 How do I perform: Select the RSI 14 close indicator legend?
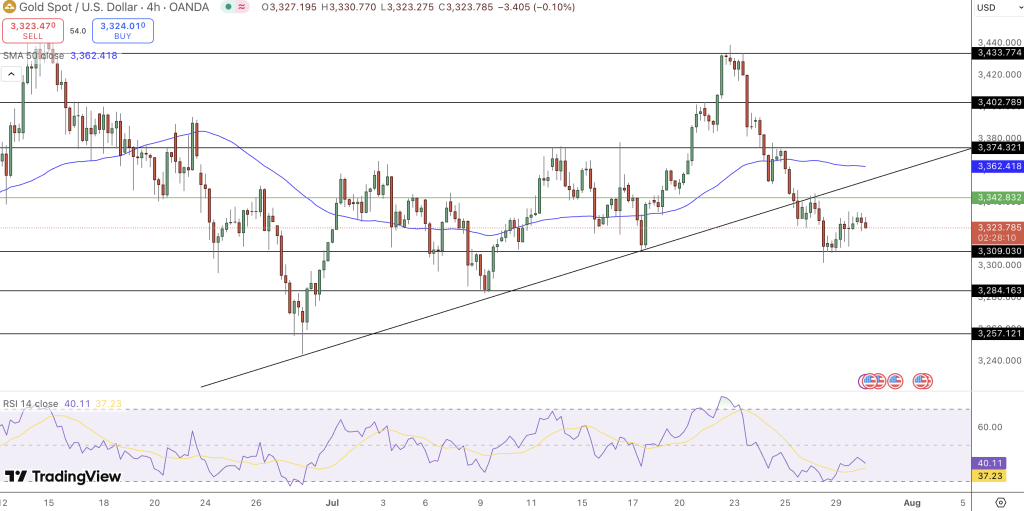(x=31, y=404)
